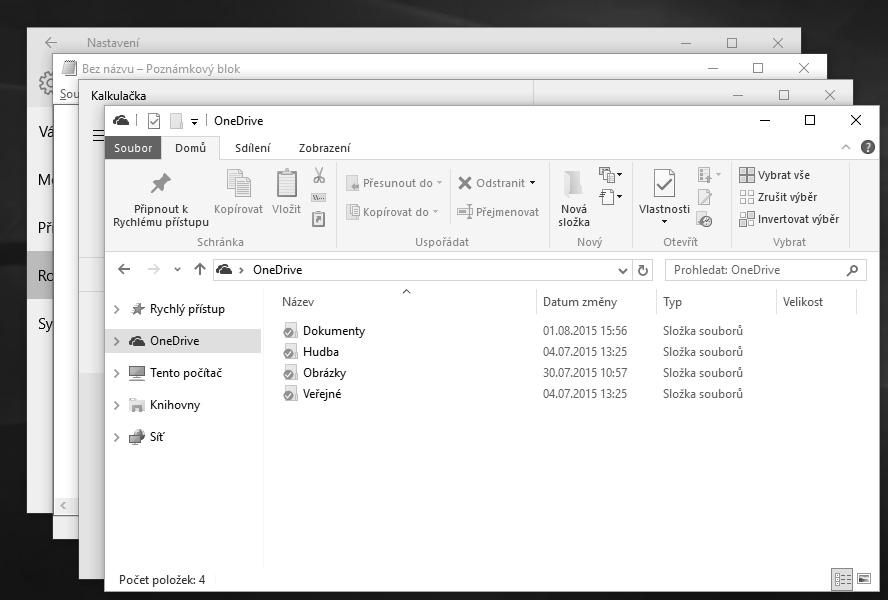Open the New item dropdown above Easy access

click(x=610, y=174)
